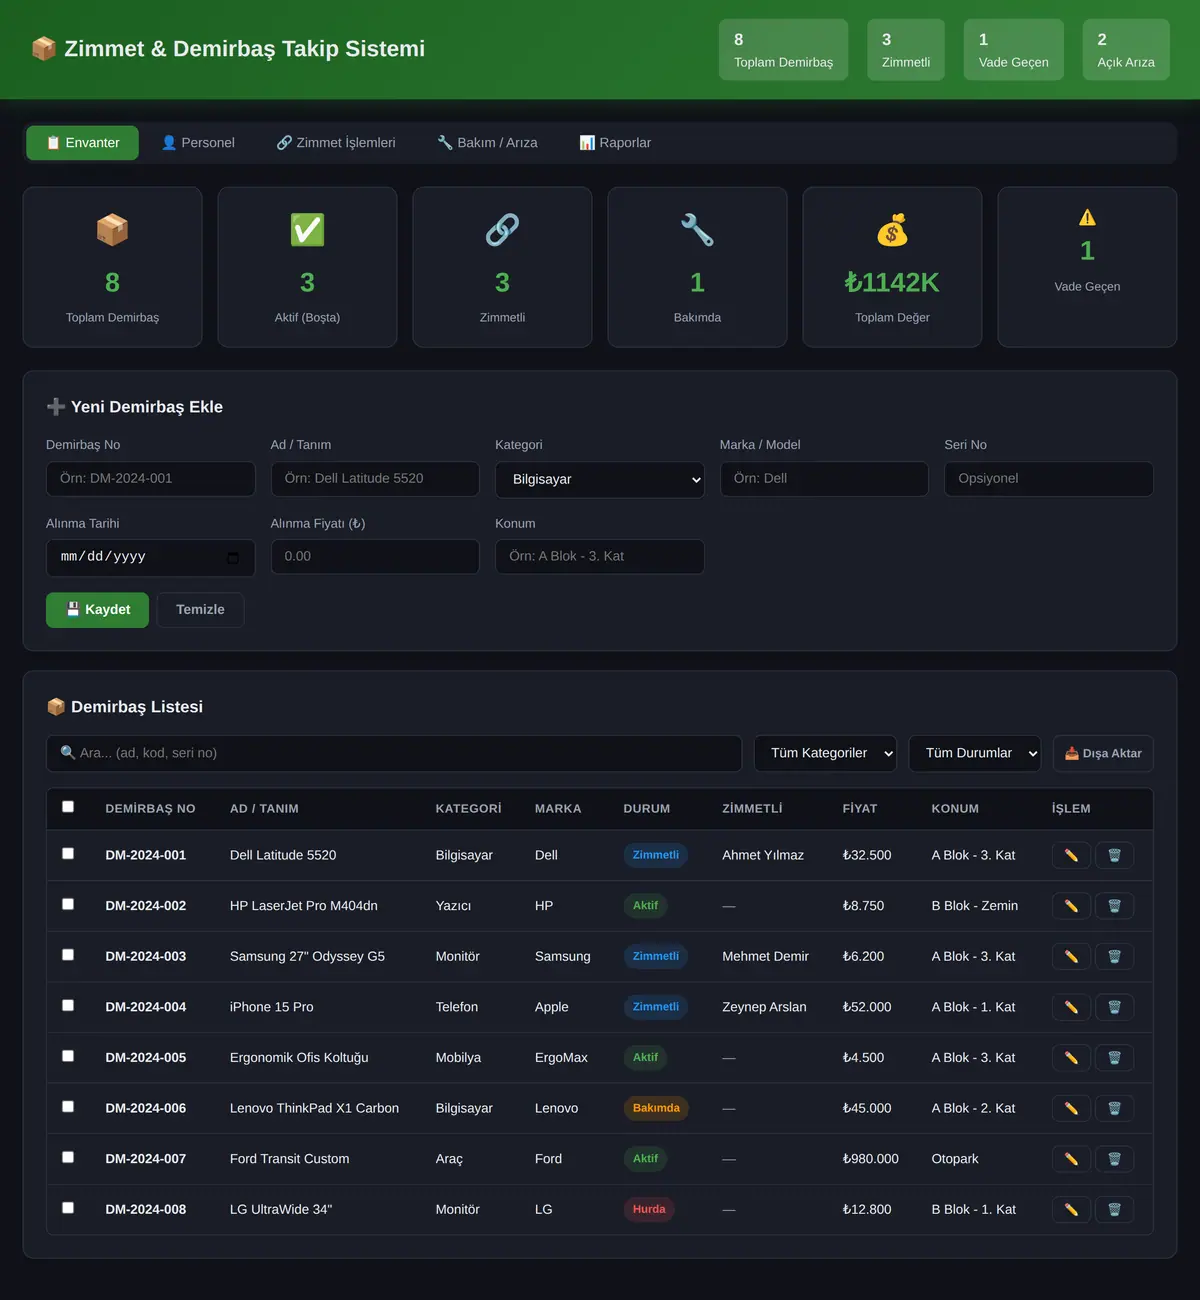Viewport: 1200px width, 1300px height.
Task: Open the Personel tab
Action: 198,143
